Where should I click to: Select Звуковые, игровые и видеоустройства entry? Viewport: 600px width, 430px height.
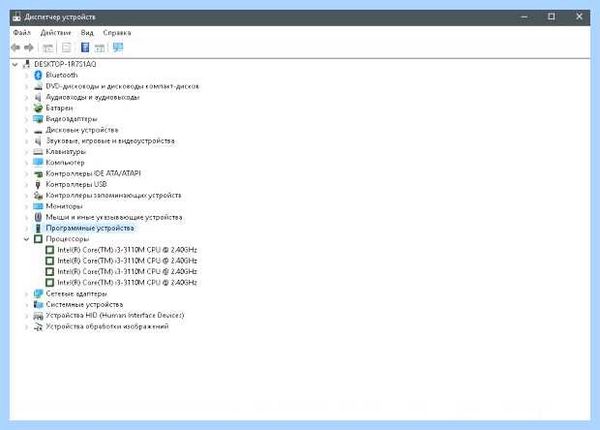tap(110, 141)
